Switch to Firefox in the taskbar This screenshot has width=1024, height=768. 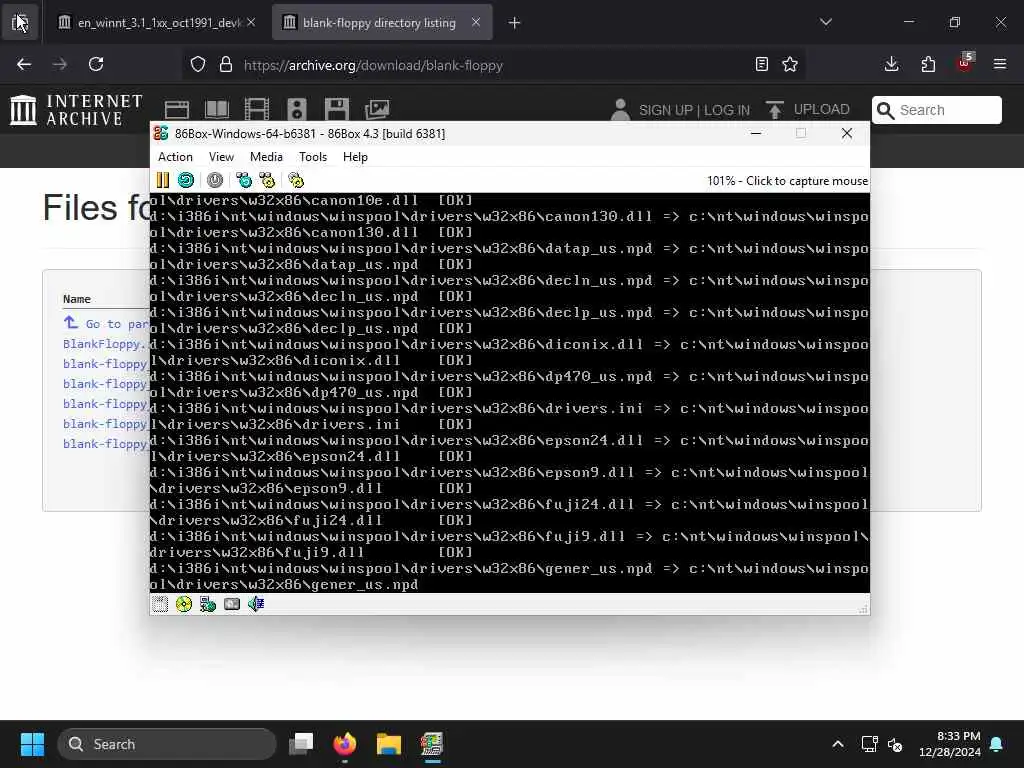tap(345, 744)
